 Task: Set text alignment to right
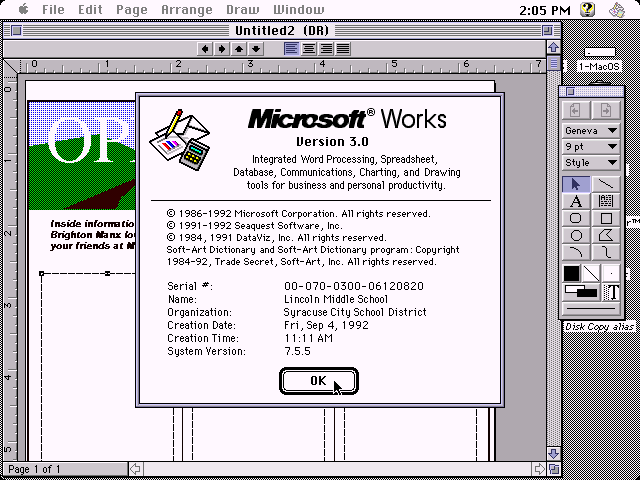pos(326,49)
